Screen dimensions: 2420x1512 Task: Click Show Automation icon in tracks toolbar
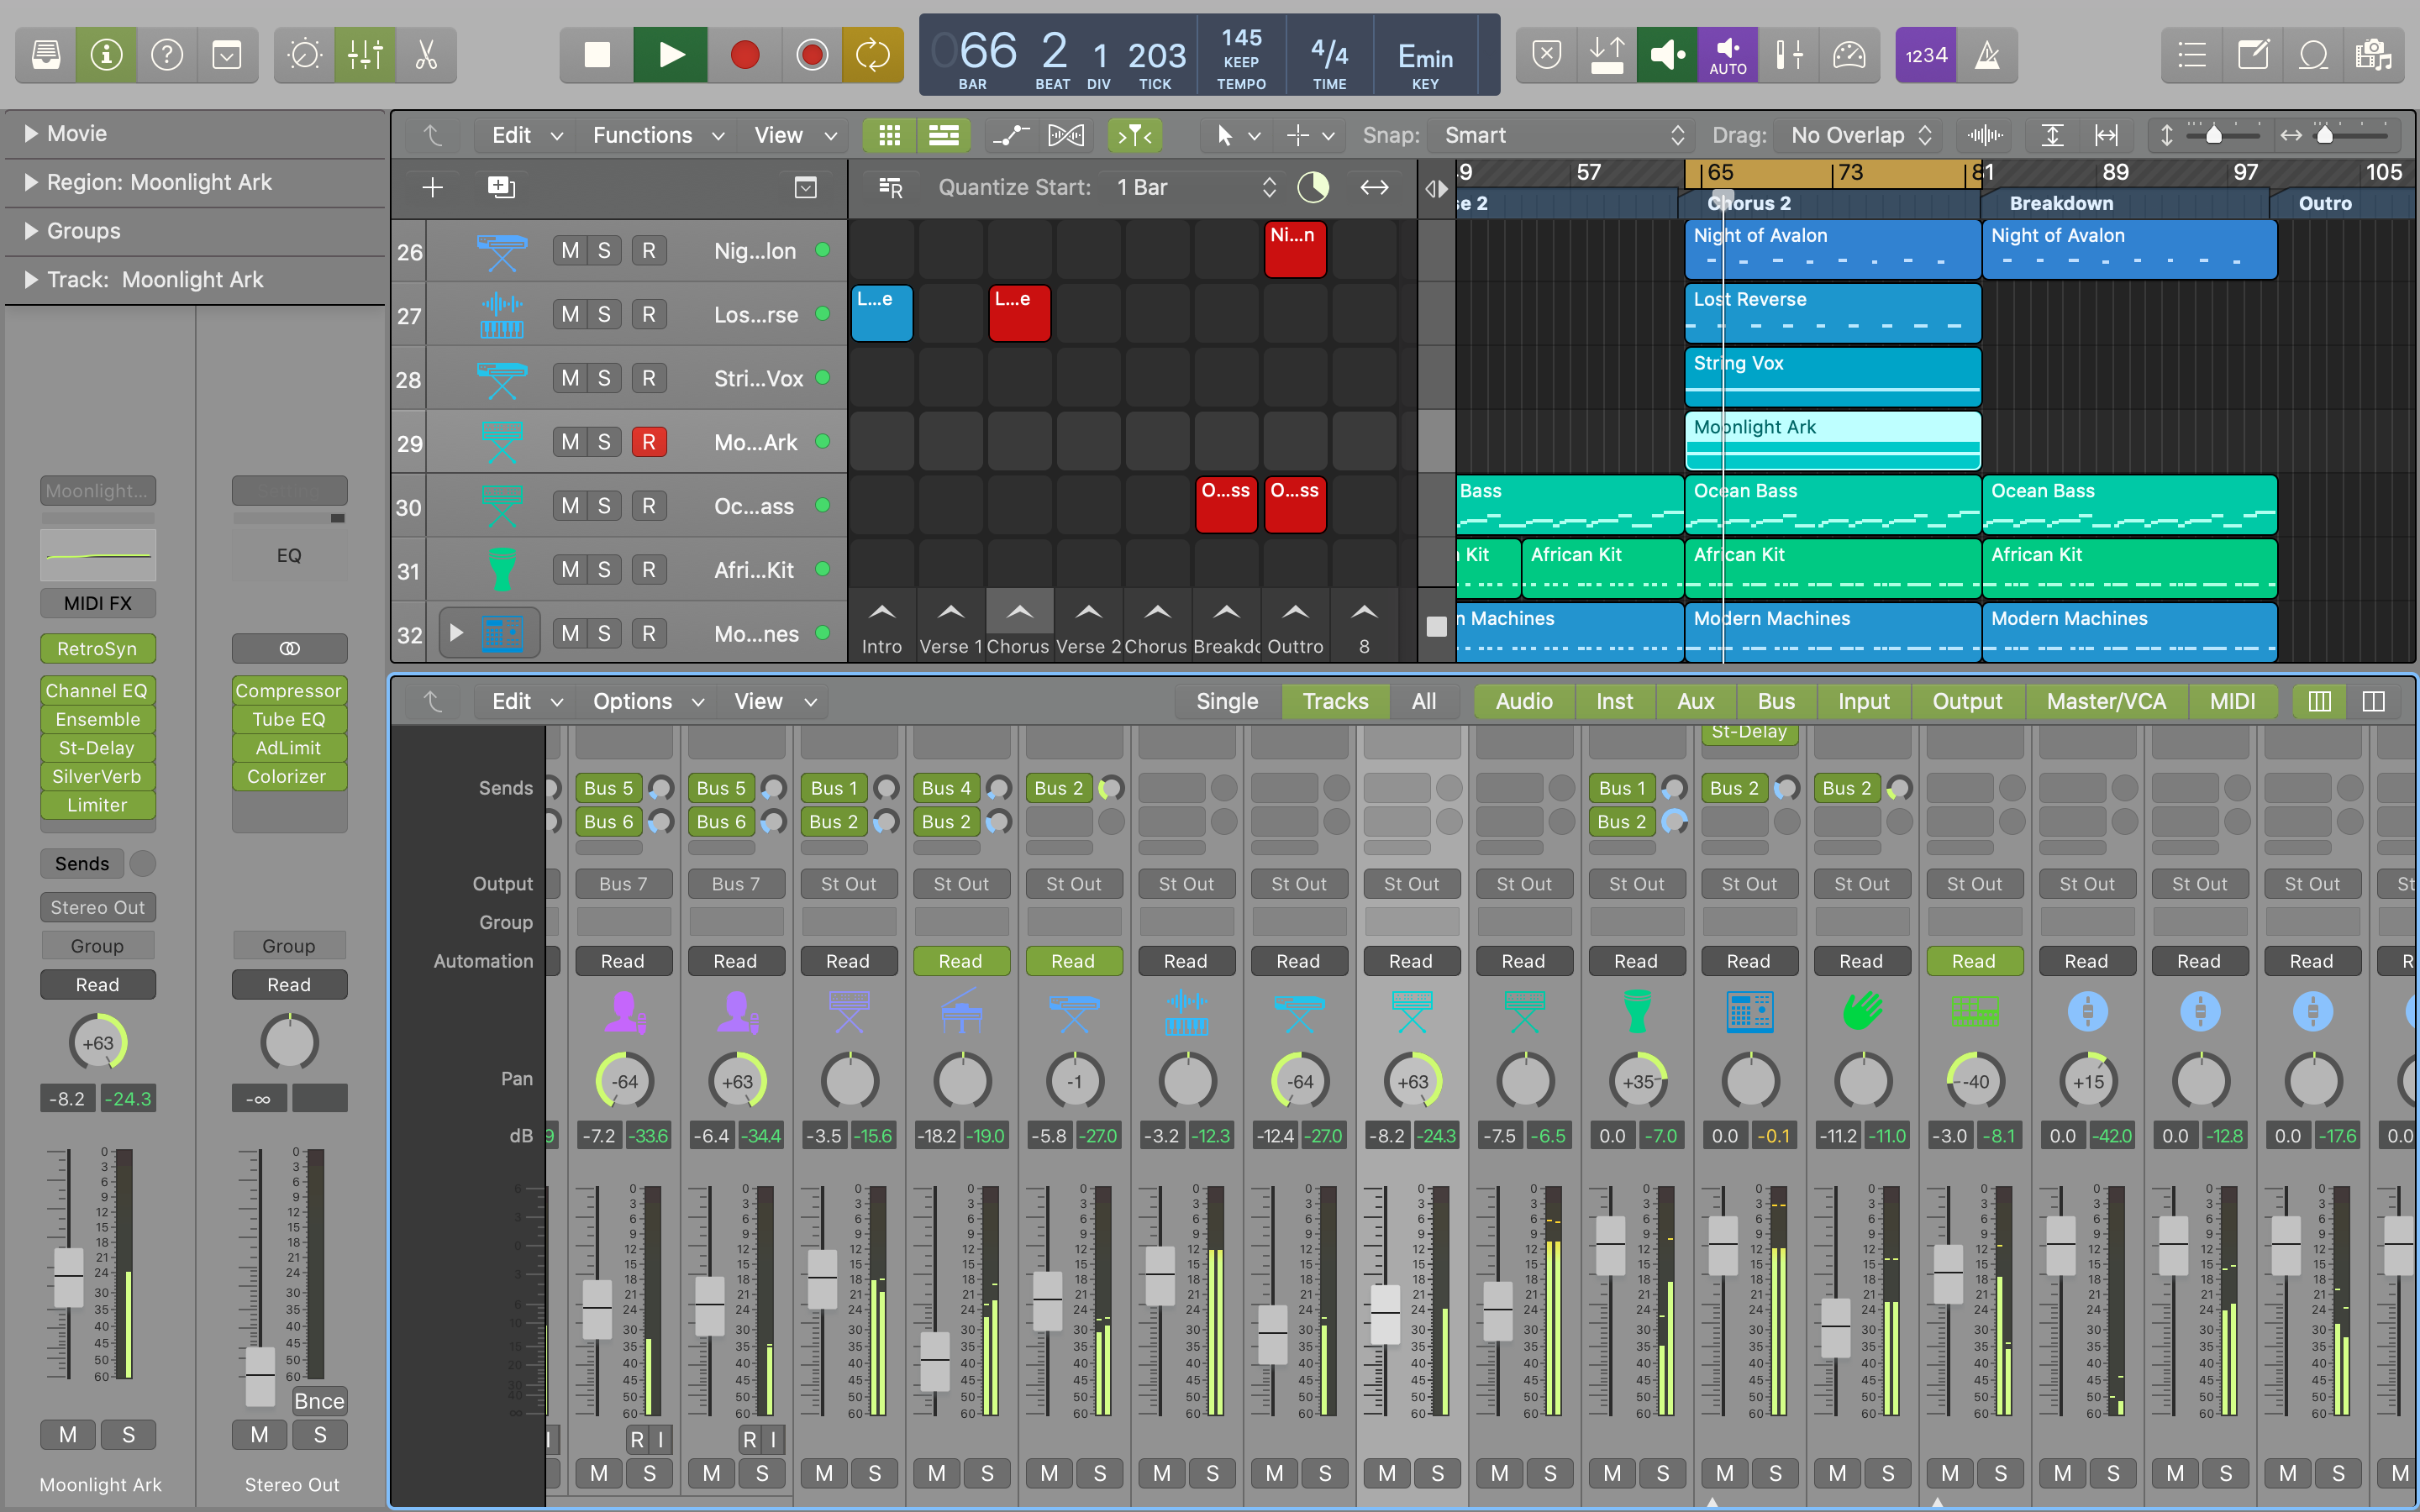click(1010, 135)
